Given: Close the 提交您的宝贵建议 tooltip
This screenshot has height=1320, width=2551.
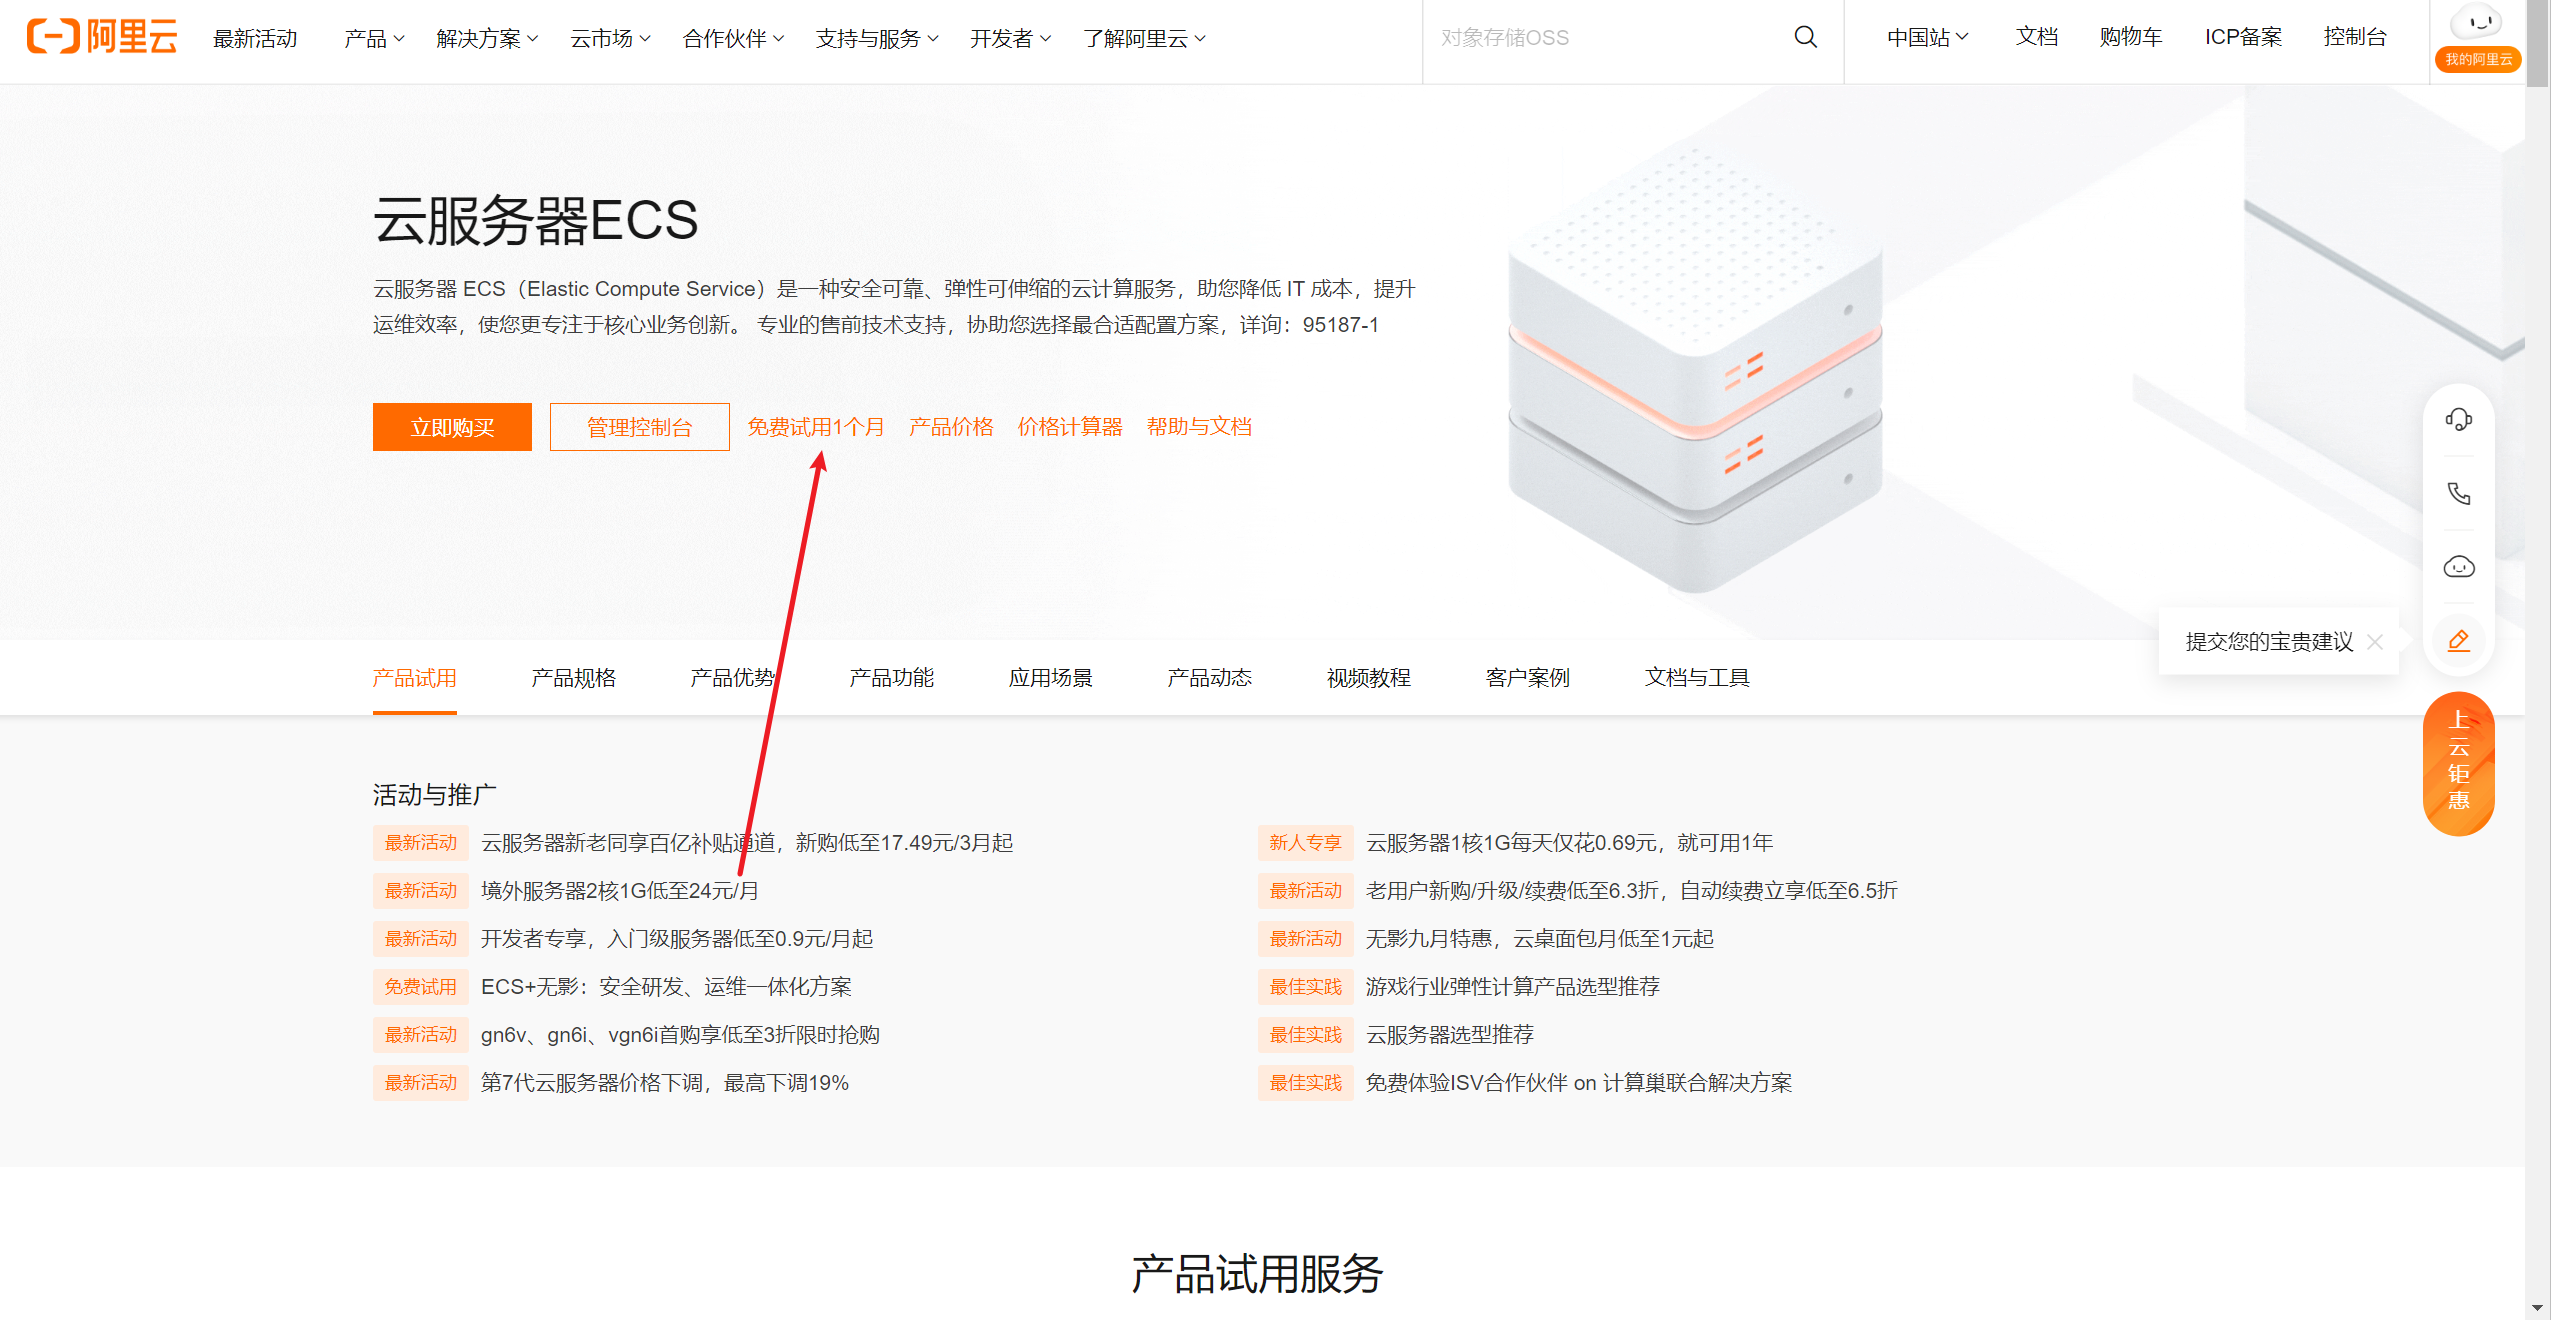Looking at the screenshot, I should click(x=2375, y=642).
